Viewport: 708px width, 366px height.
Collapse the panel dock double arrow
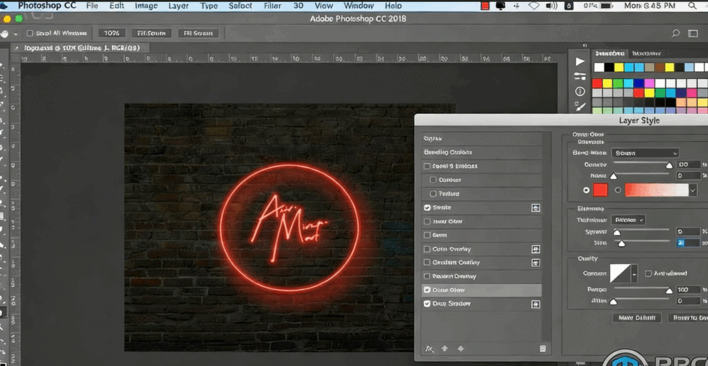click(585, 45)
